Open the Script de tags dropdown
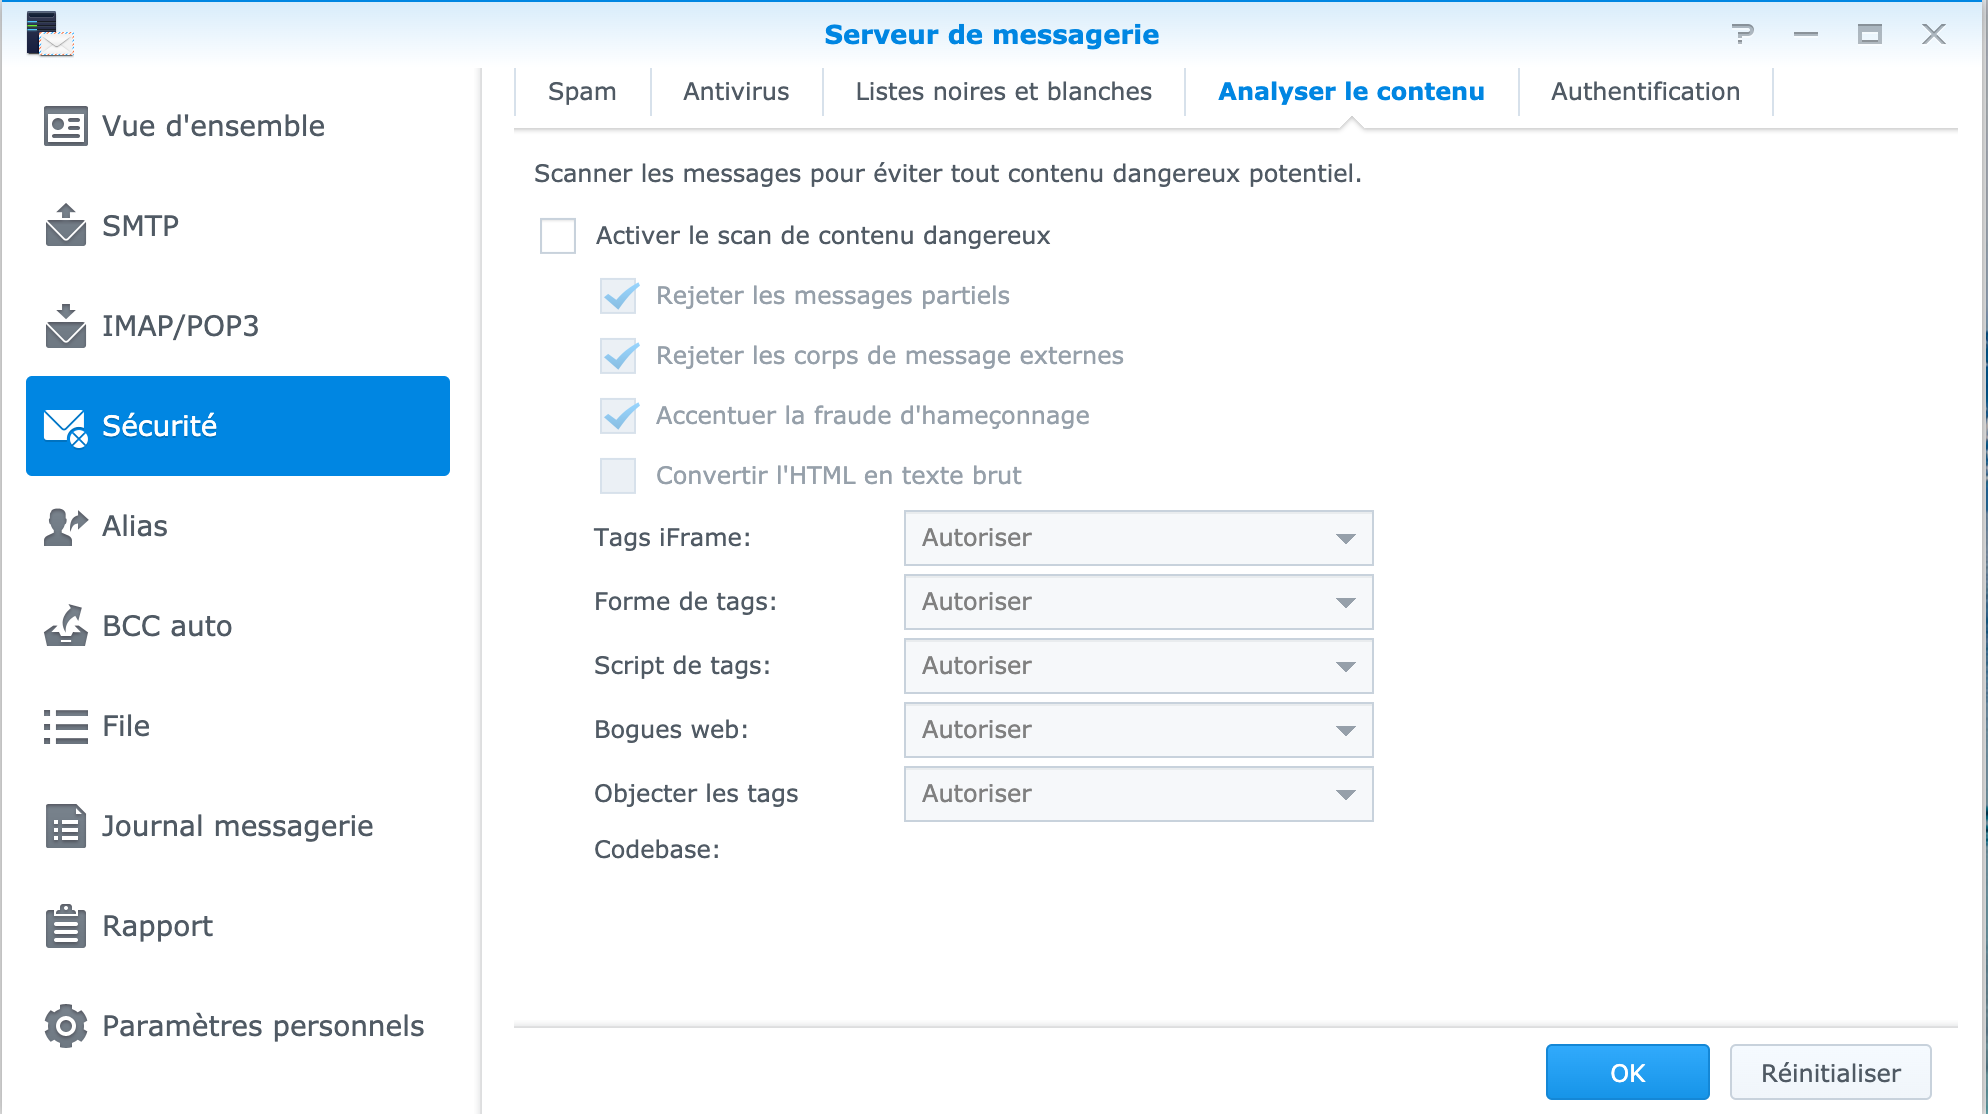Viewport: 1988px width, 1114px height. [1138, 666]
